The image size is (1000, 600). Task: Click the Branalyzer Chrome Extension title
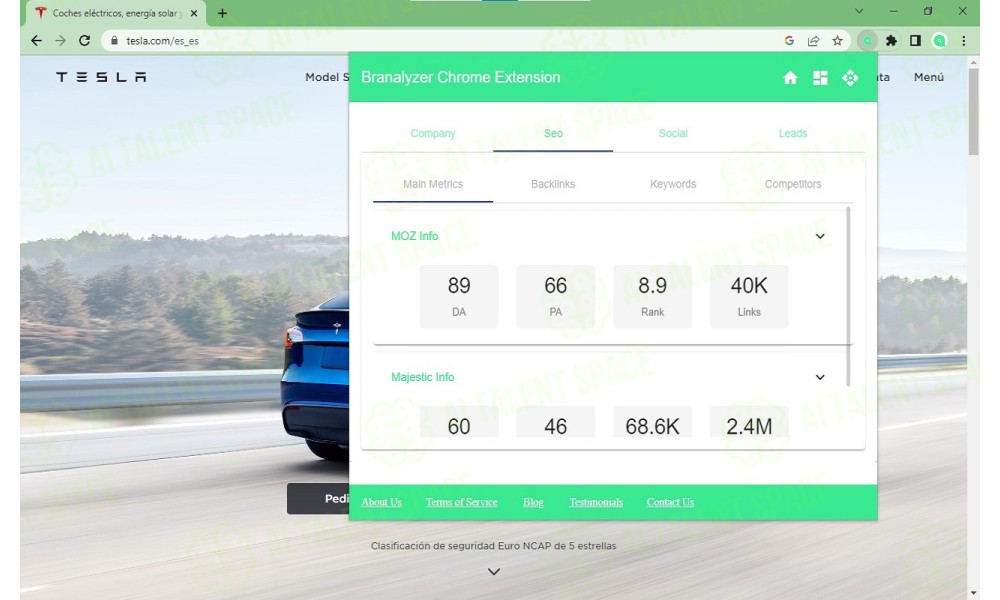point(460,78)
